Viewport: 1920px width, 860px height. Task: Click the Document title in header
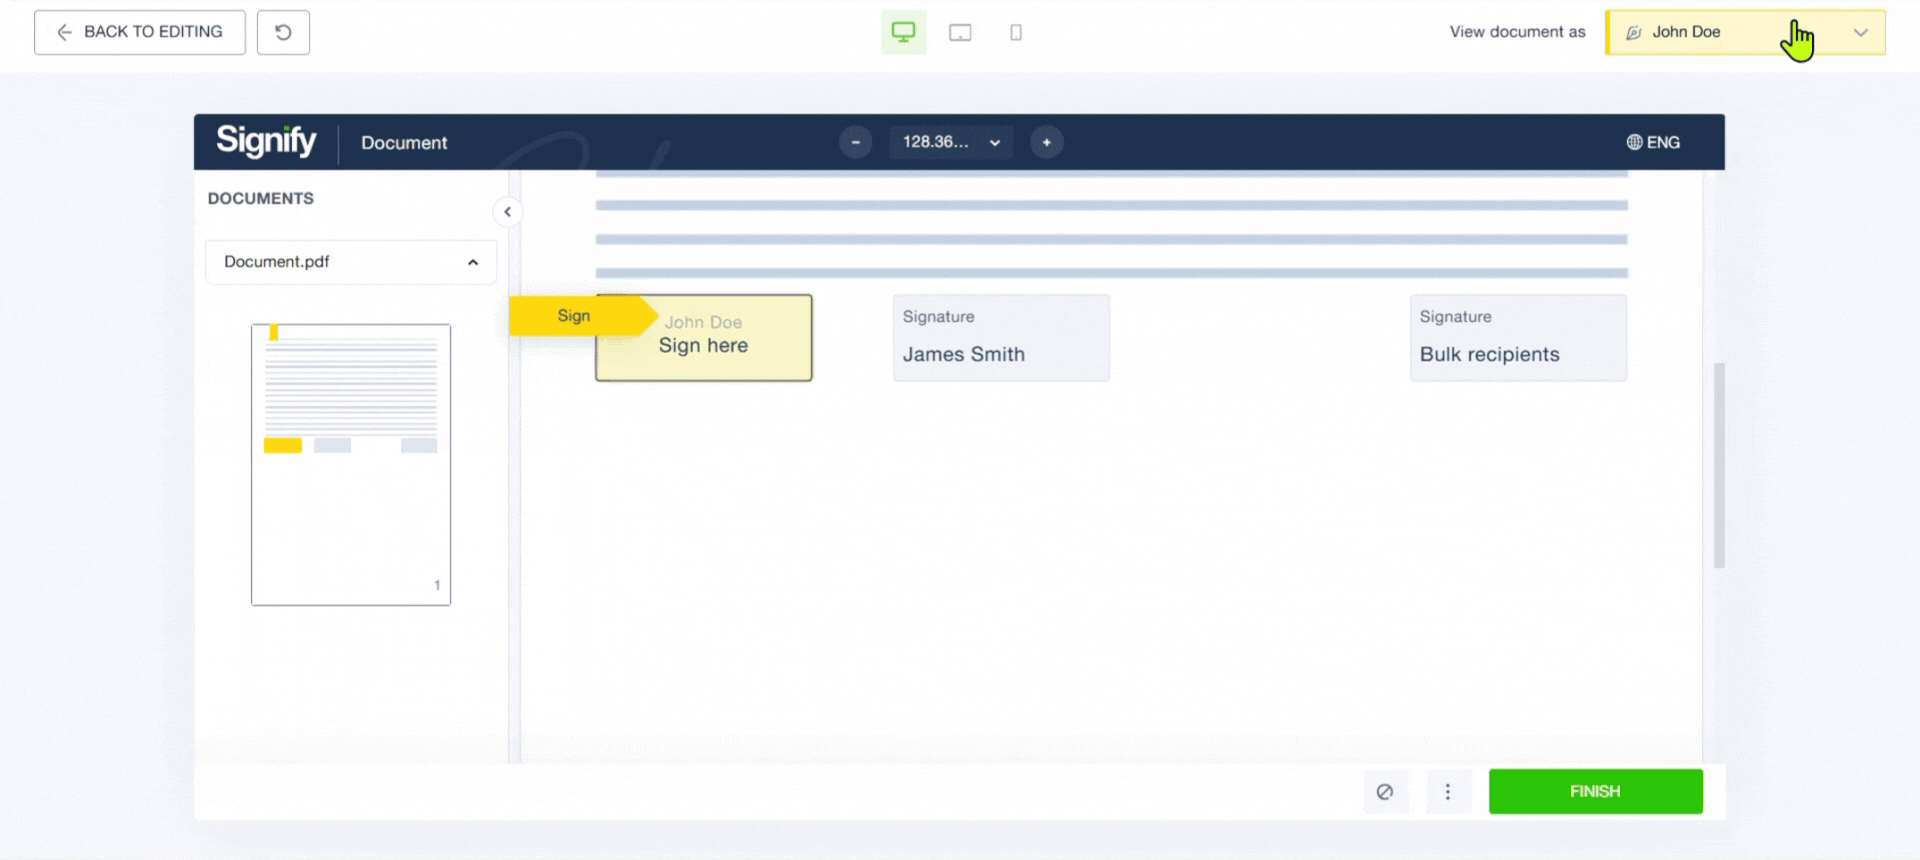coord(404,143)
